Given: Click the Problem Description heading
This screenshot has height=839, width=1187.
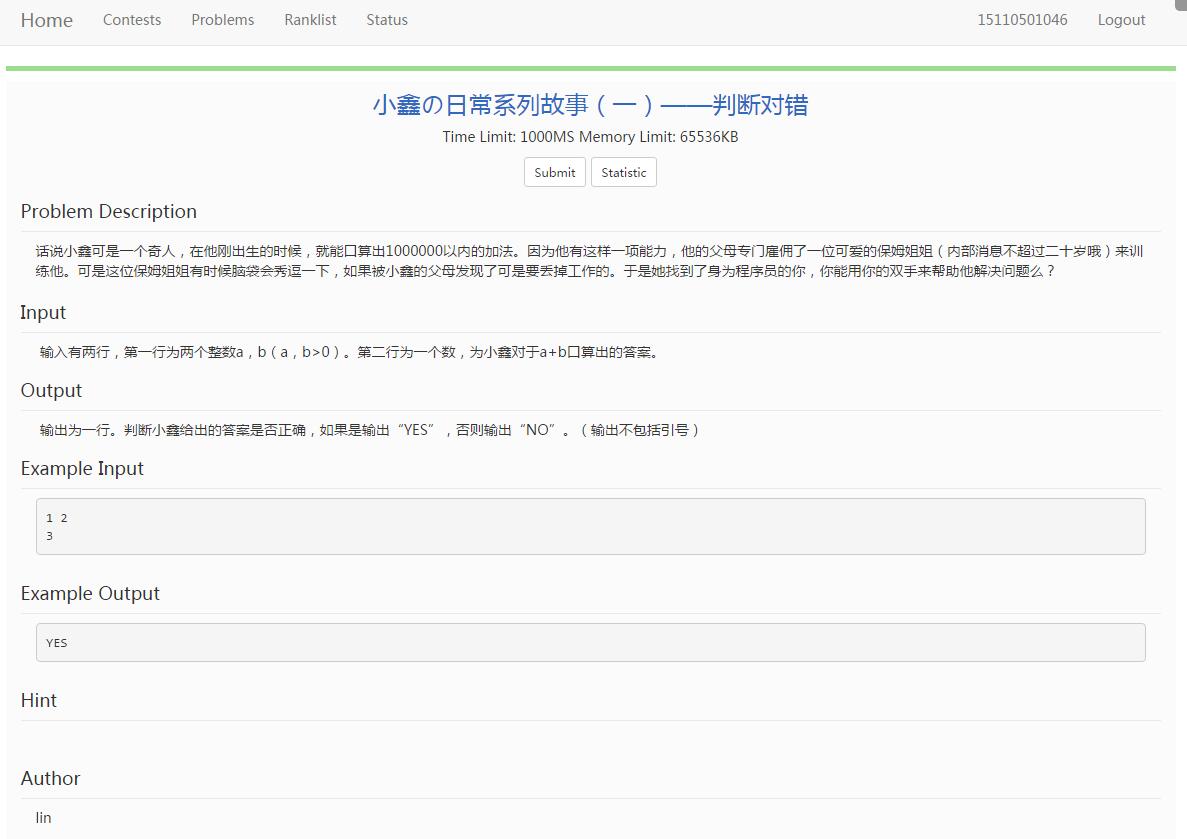Looking at the screenshot, I should coord(108,211).
